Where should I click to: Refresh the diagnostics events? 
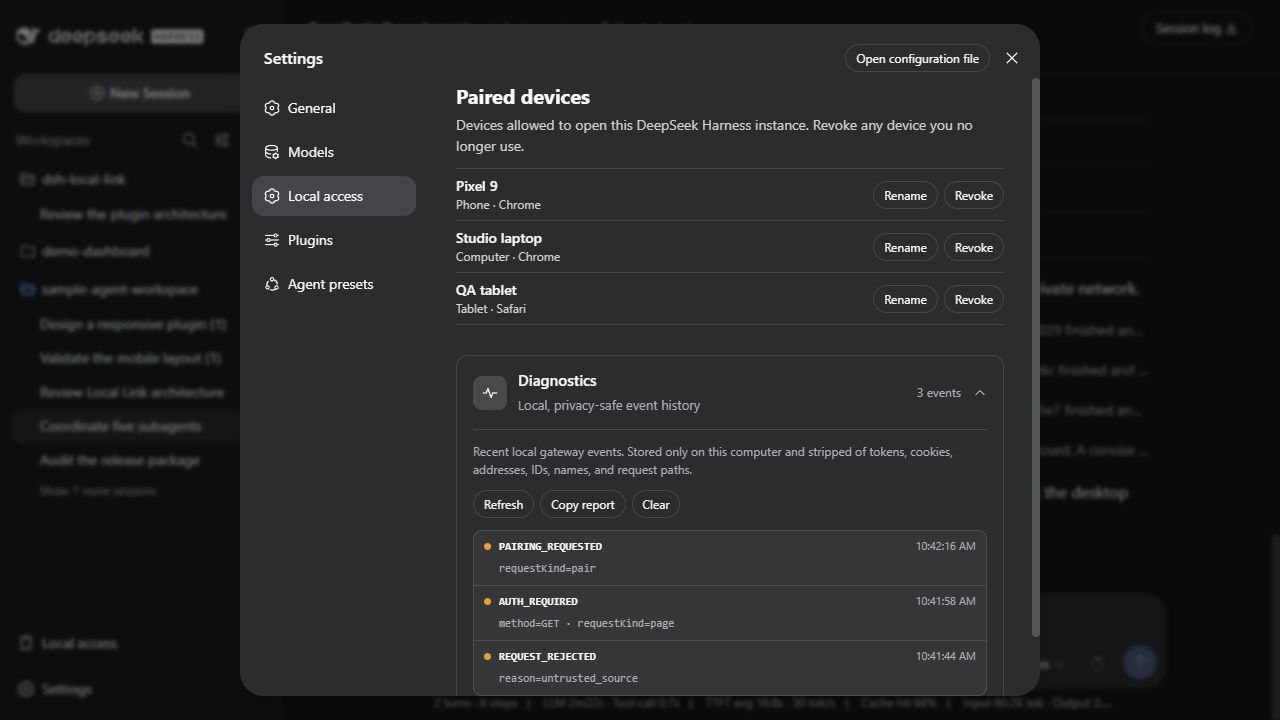click(x=503, y=504)
